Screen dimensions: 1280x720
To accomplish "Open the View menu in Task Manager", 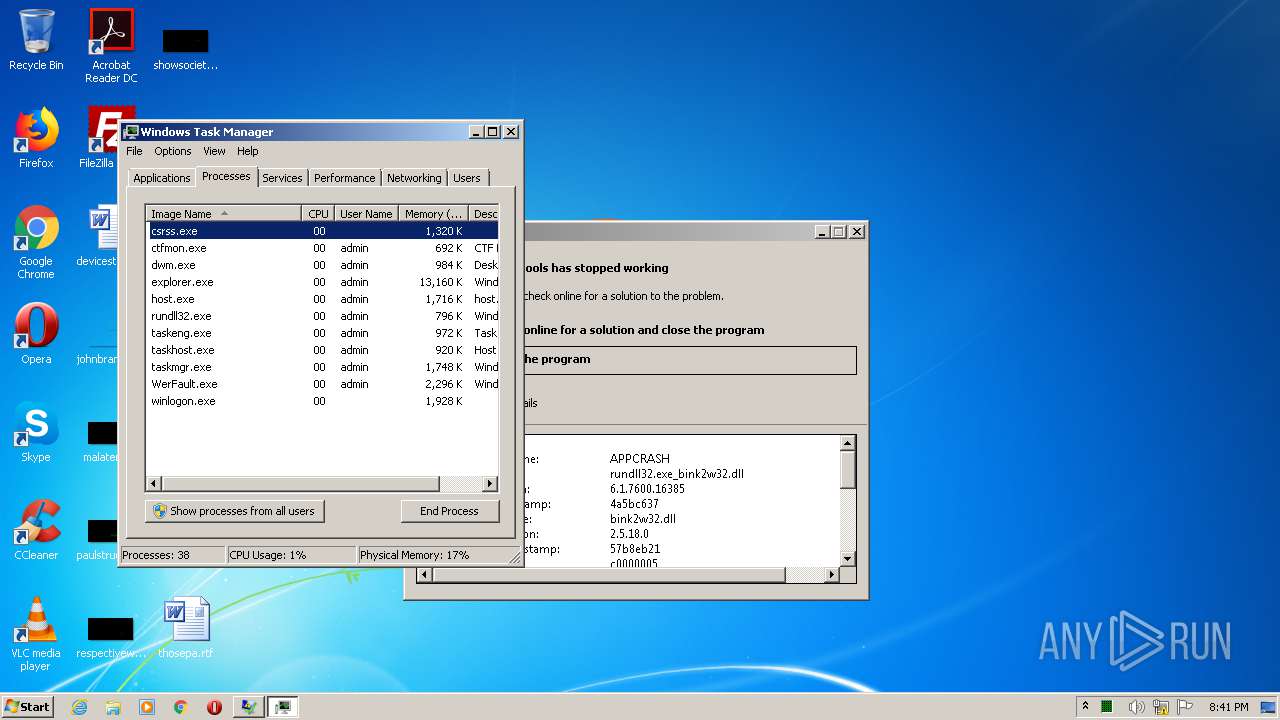I will [214, 151].
